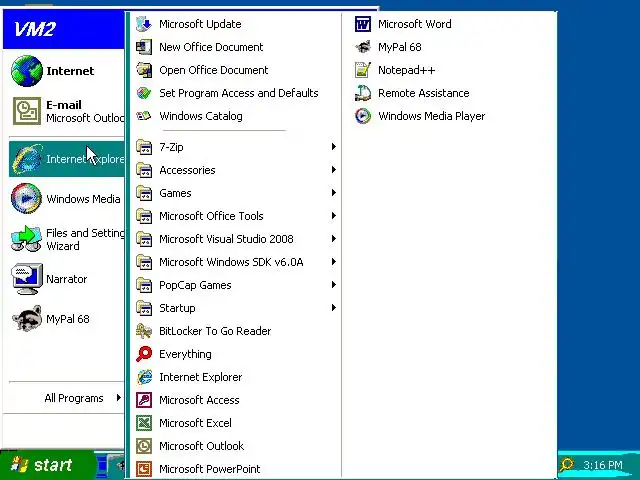640x480 pixels.
Task: Click the Internet Explorer icon in All Programs list
Action: point(144,377)
